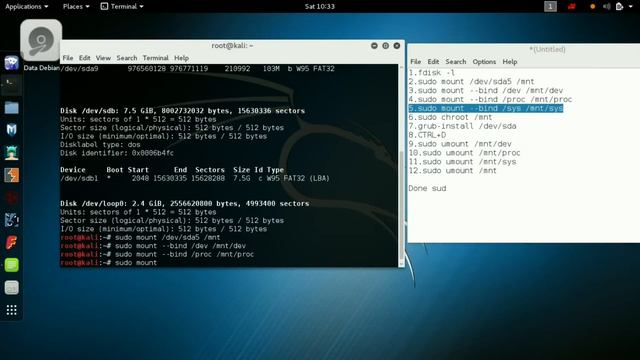The image size is (640, 360).
Task: Open the terminal Search menu
Action: [x=127, y=58]
